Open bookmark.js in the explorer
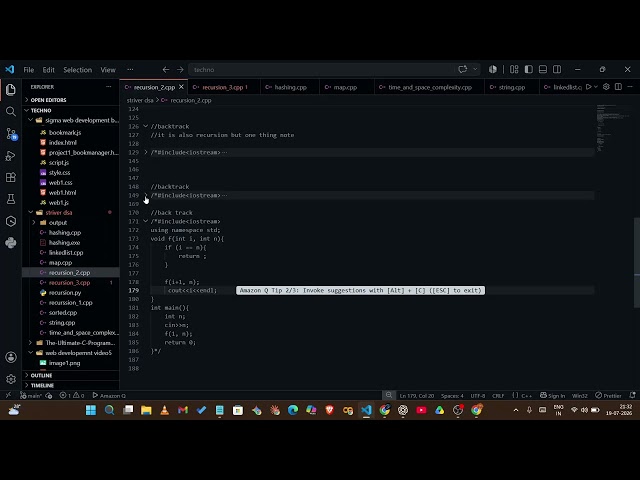The width and height of the screenshot is (640, 480). pyautogui.click(x=71, y=133)
